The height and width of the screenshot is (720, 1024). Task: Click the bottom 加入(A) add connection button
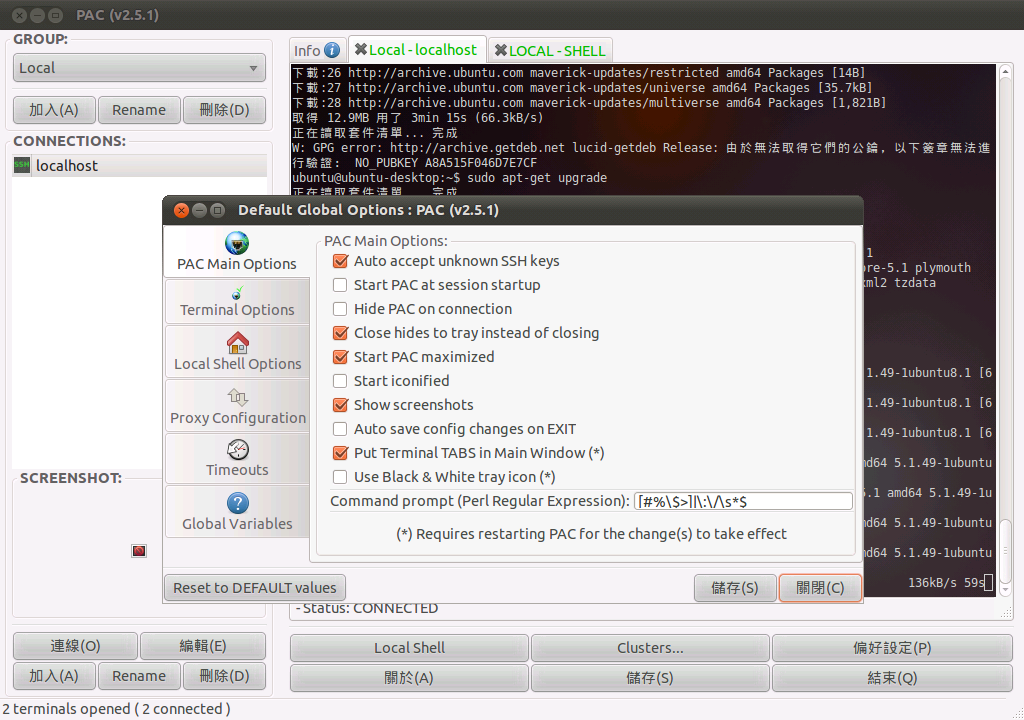[x=54, y=676]
